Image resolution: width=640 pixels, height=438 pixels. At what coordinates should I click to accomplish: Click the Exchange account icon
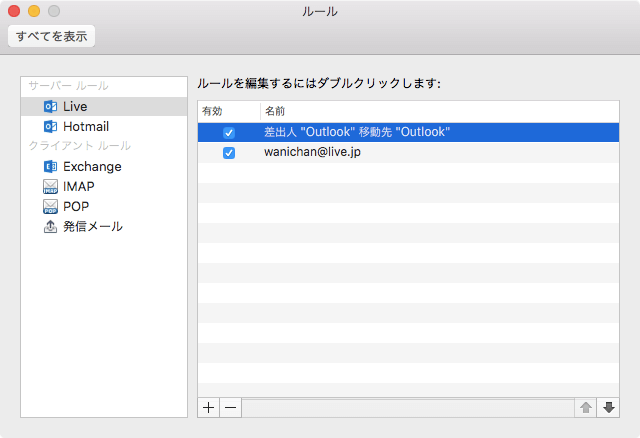(x=50, y=167)
